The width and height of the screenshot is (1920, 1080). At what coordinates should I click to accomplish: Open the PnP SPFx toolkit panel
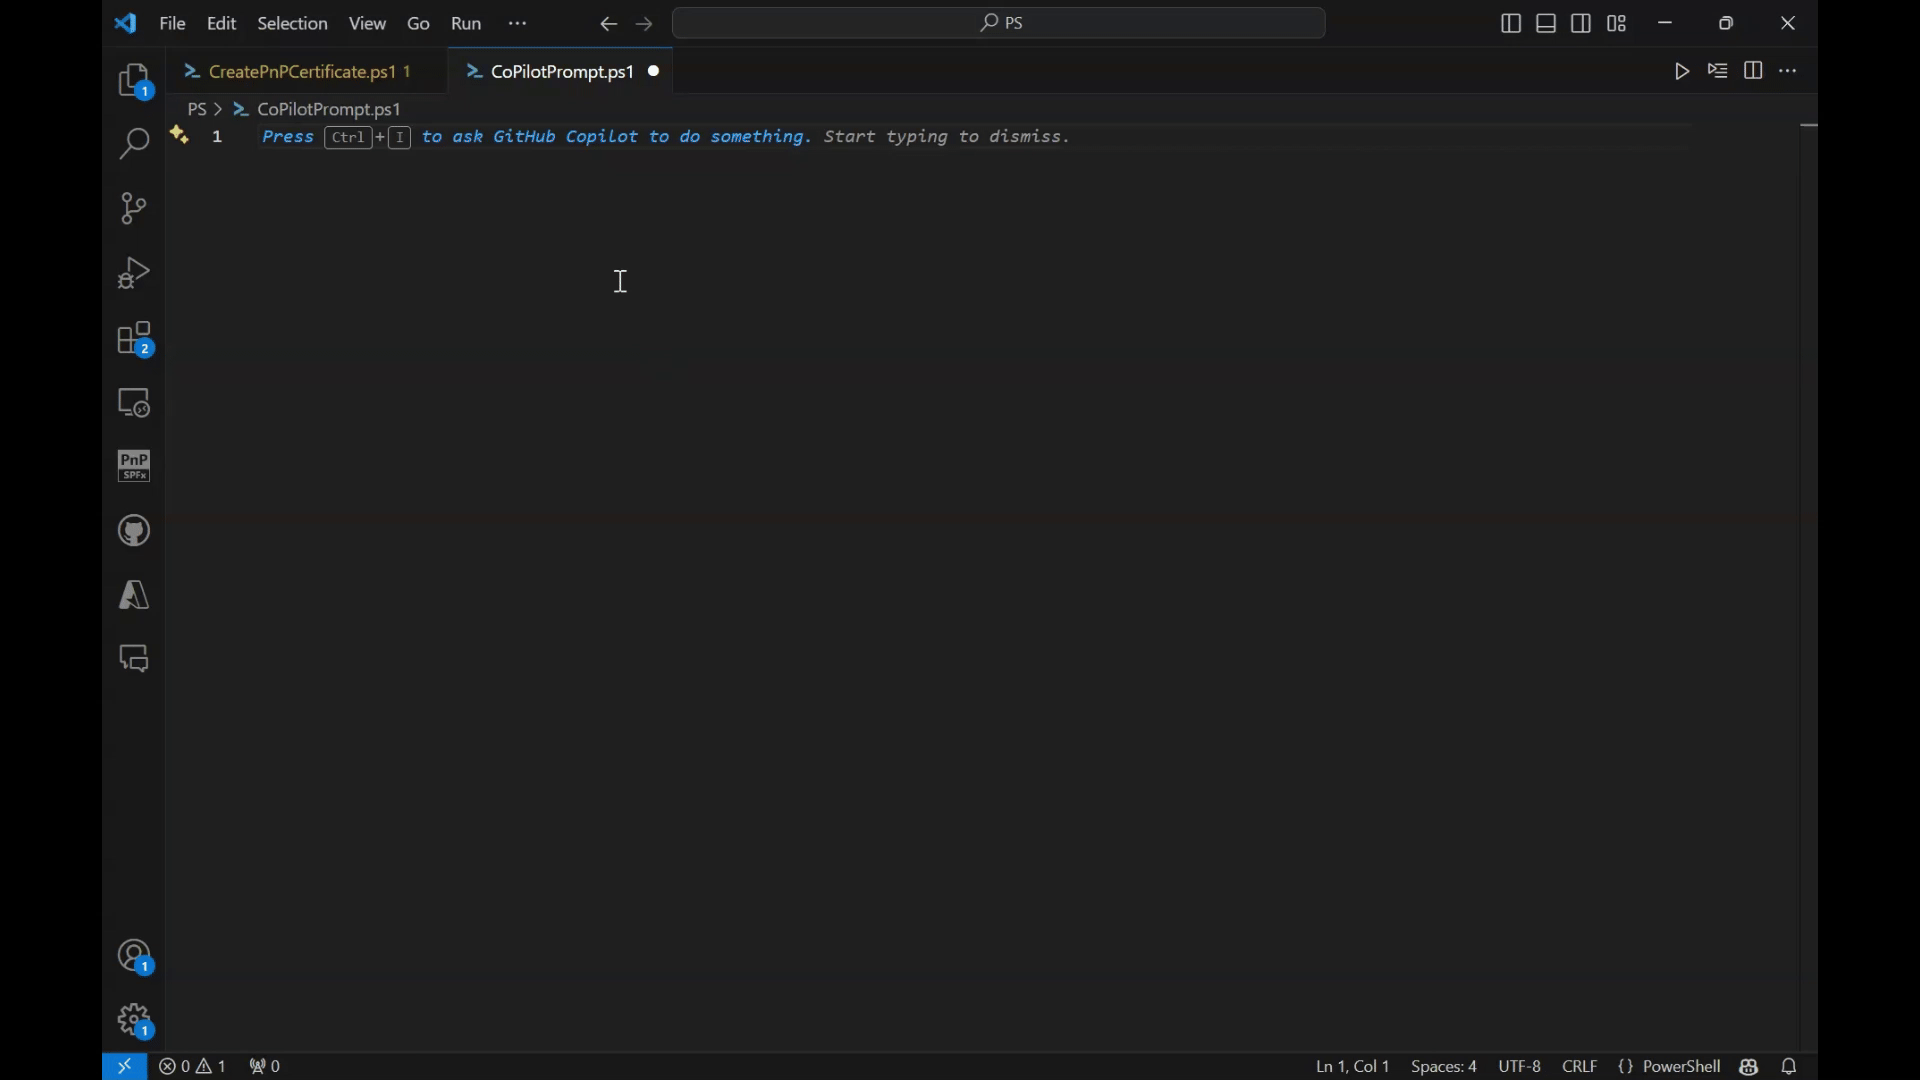pos(134,467)
